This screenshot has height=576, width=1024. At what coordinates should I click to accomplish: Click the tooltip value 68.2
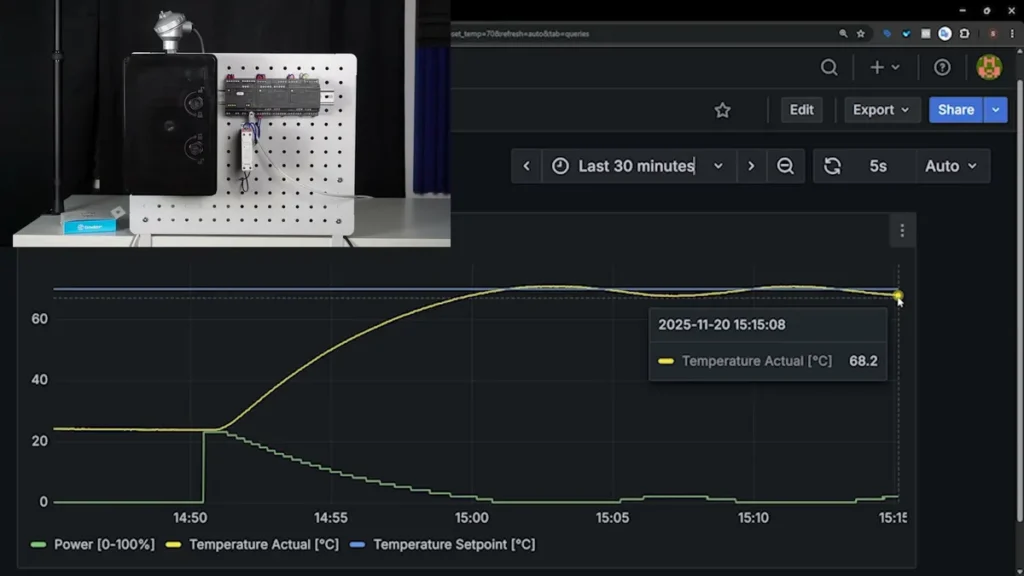(x=863, y=361)
